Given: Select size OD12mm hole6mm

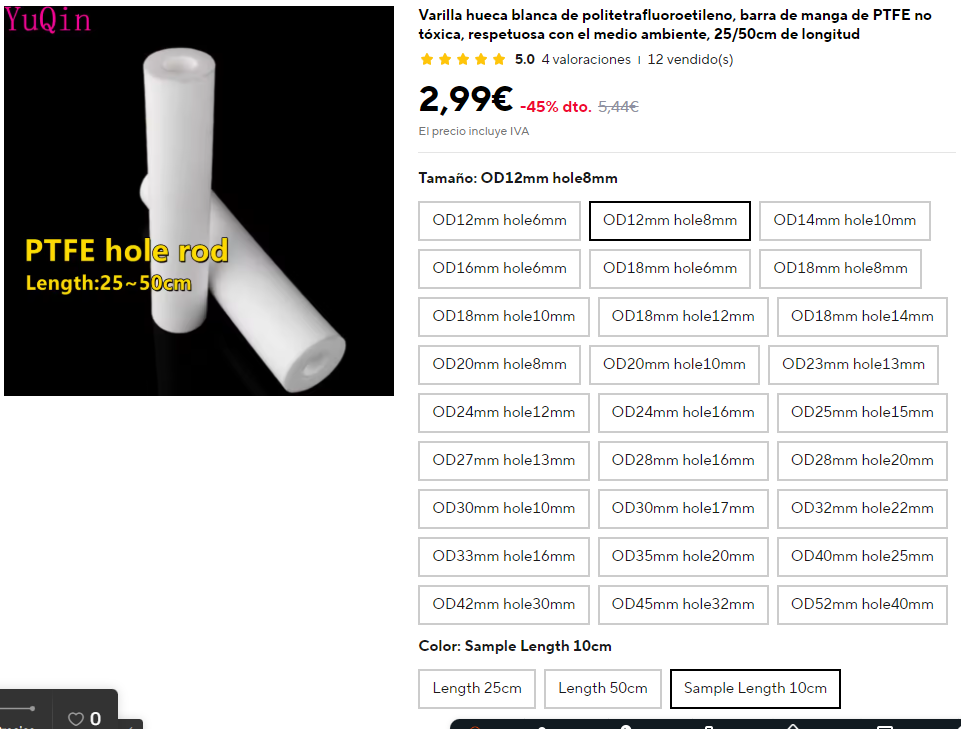Looking at the screenshot, I should coord(499,221).
